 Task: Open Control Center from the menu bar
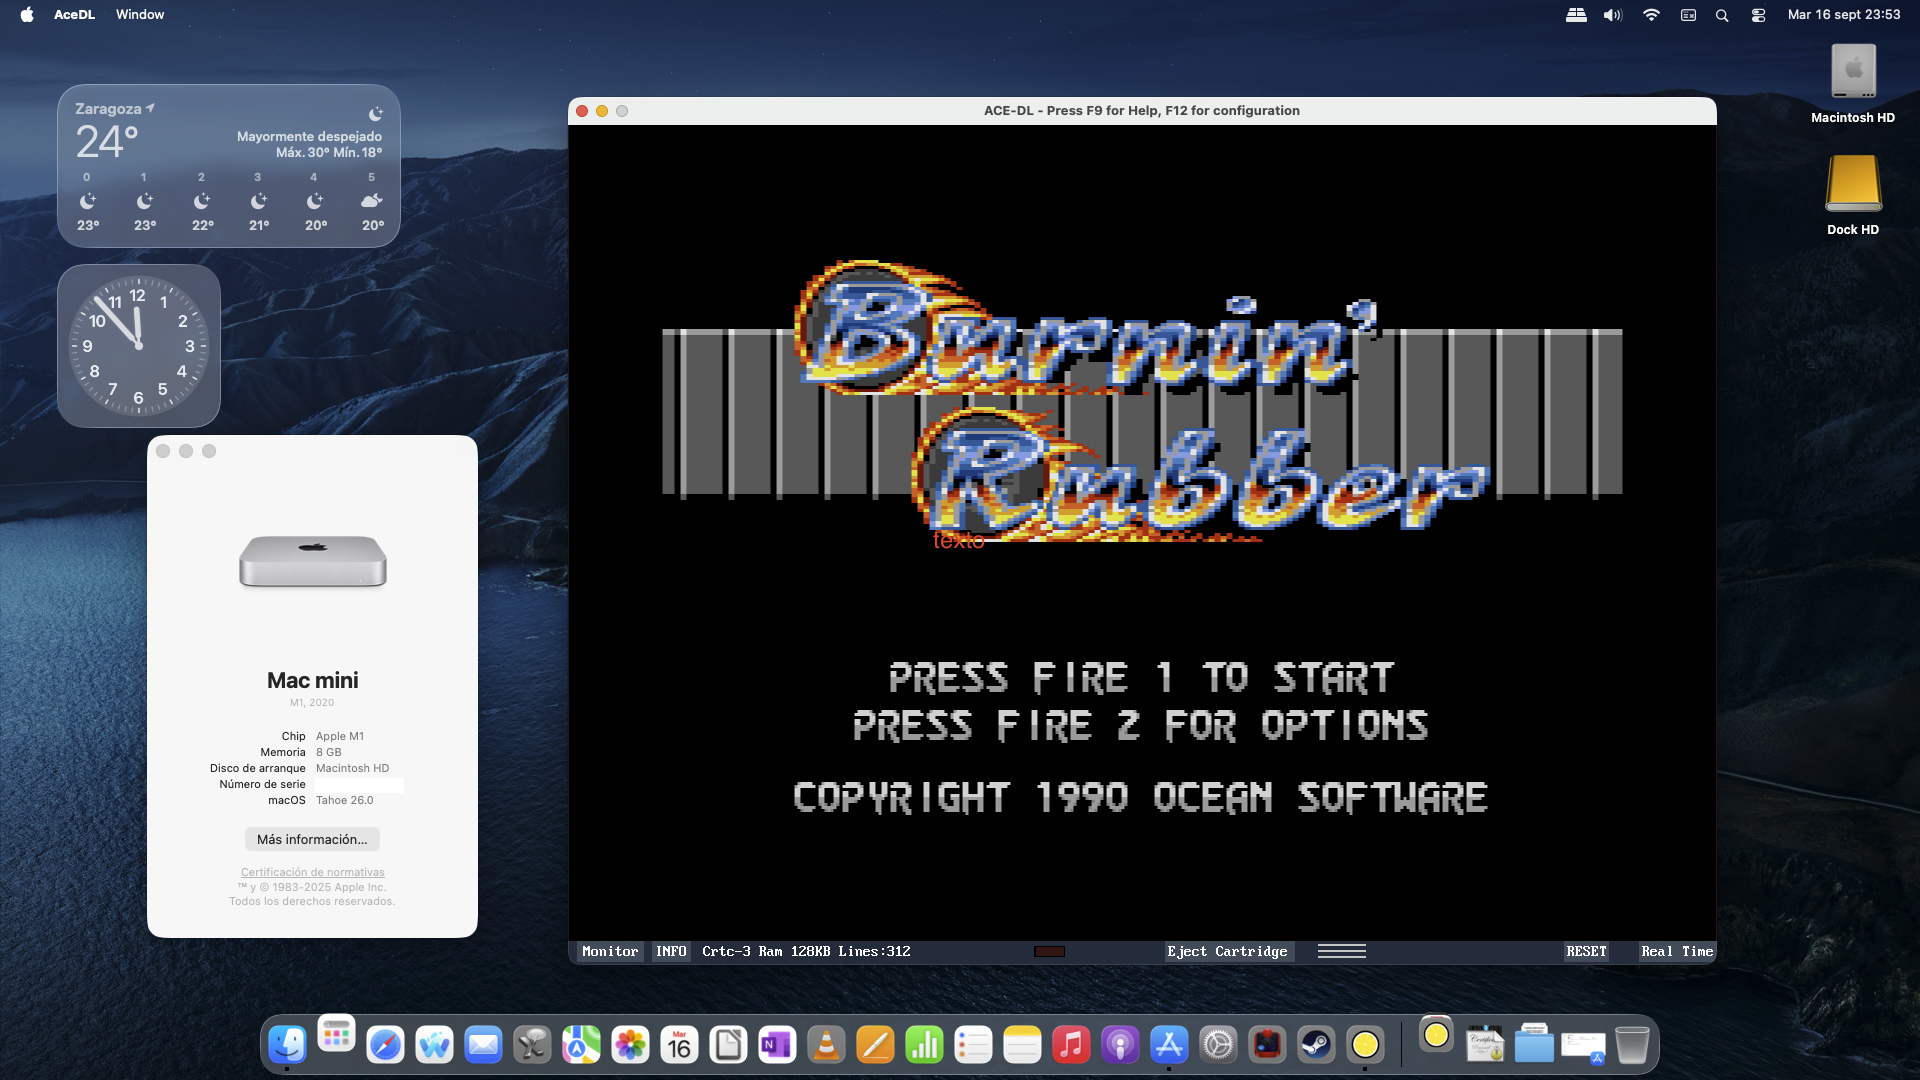(x=1758, y=15)
